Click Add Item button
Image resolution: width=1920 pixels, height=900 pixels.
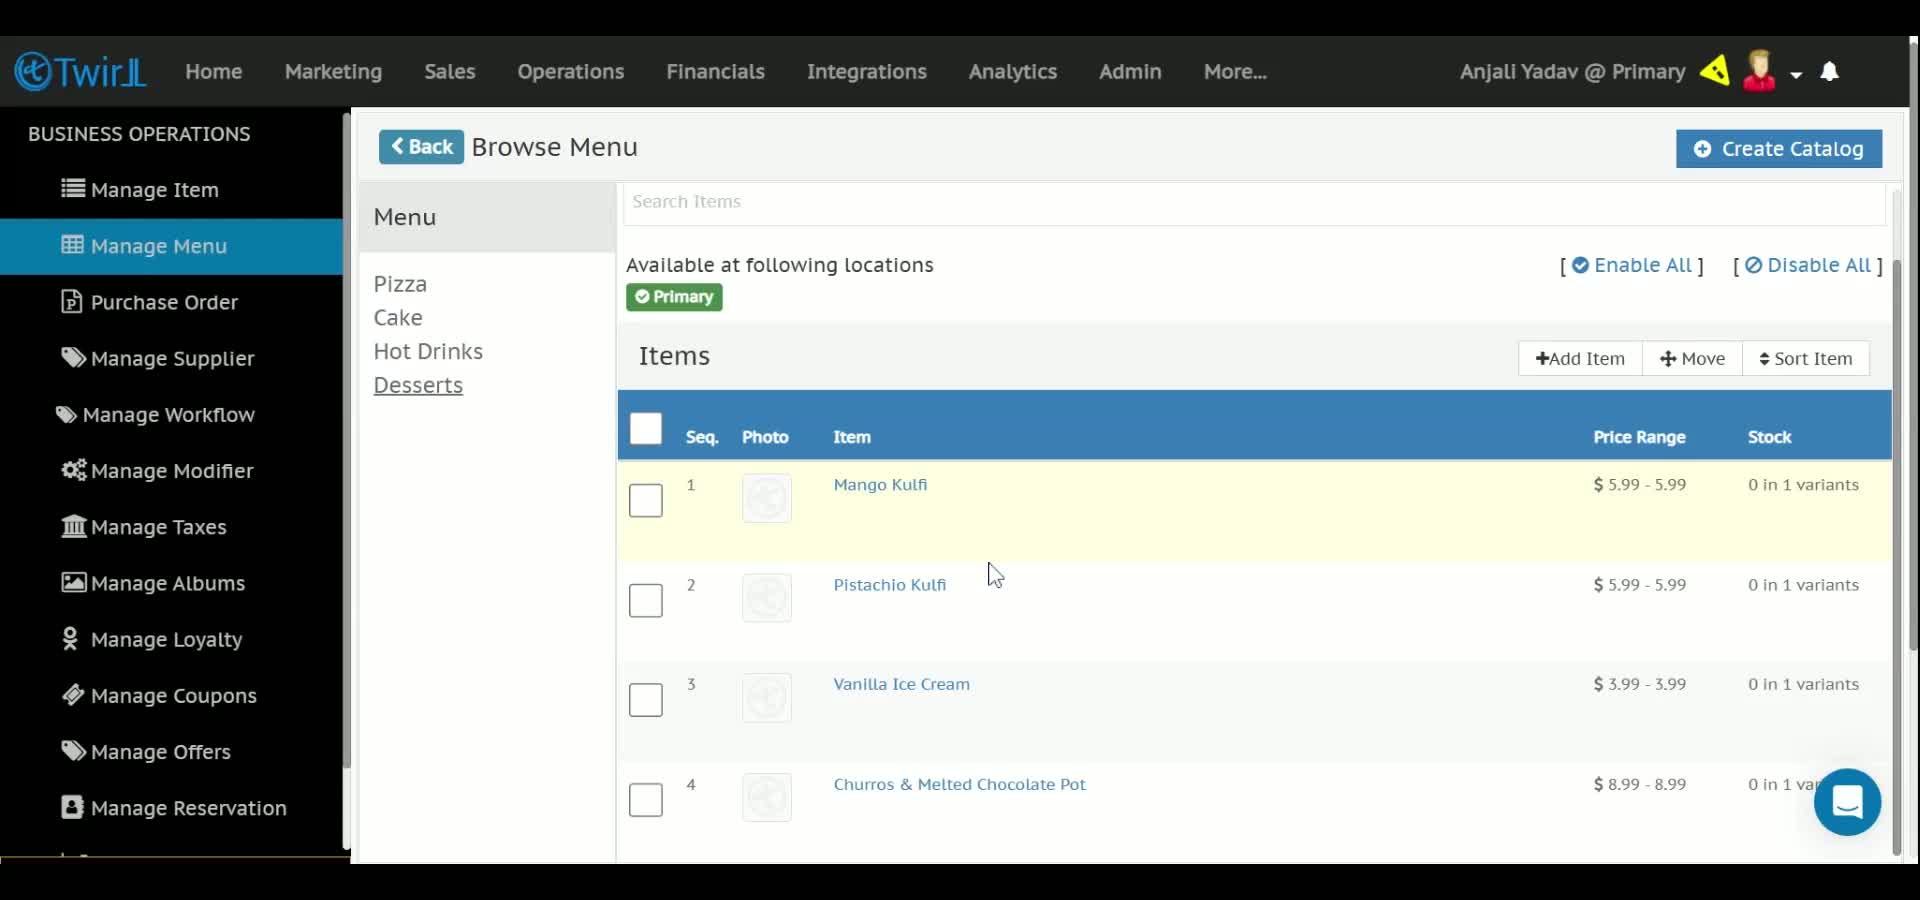[1580, 359]
